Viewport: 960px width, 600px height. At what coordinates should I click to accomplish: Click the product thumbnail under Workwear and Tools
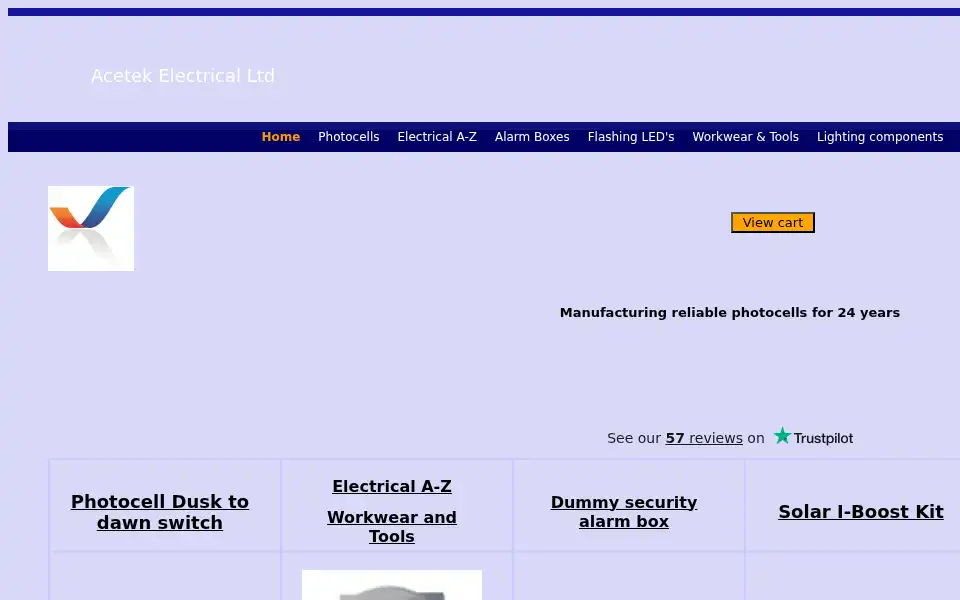392,585
